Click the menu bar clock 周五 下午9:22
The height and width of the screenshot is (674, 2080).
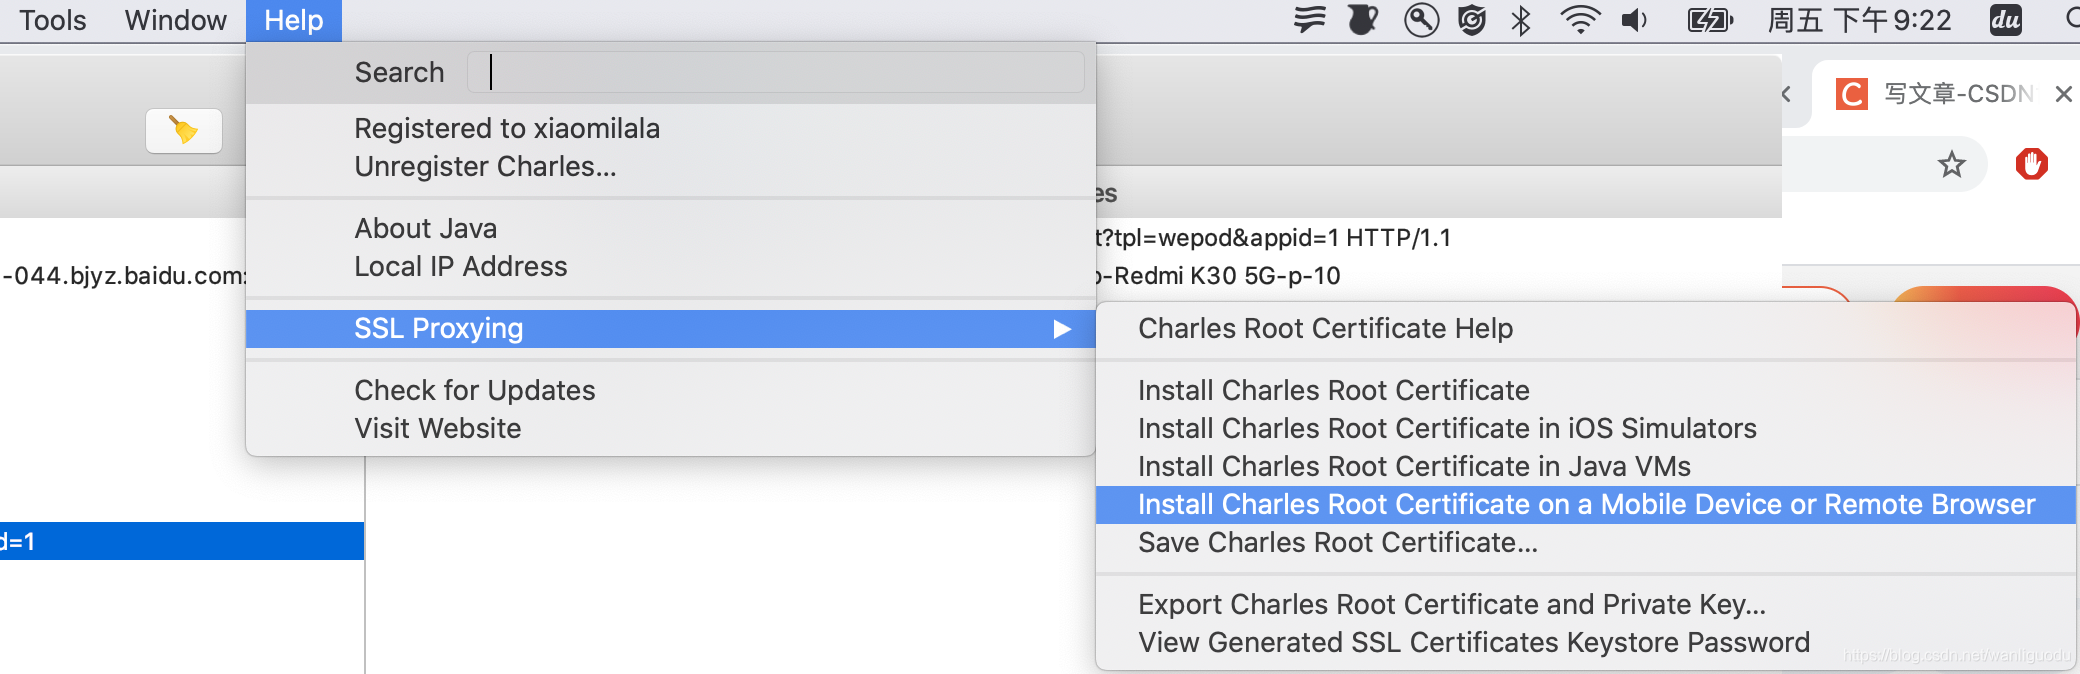(x=1860, y=20)
